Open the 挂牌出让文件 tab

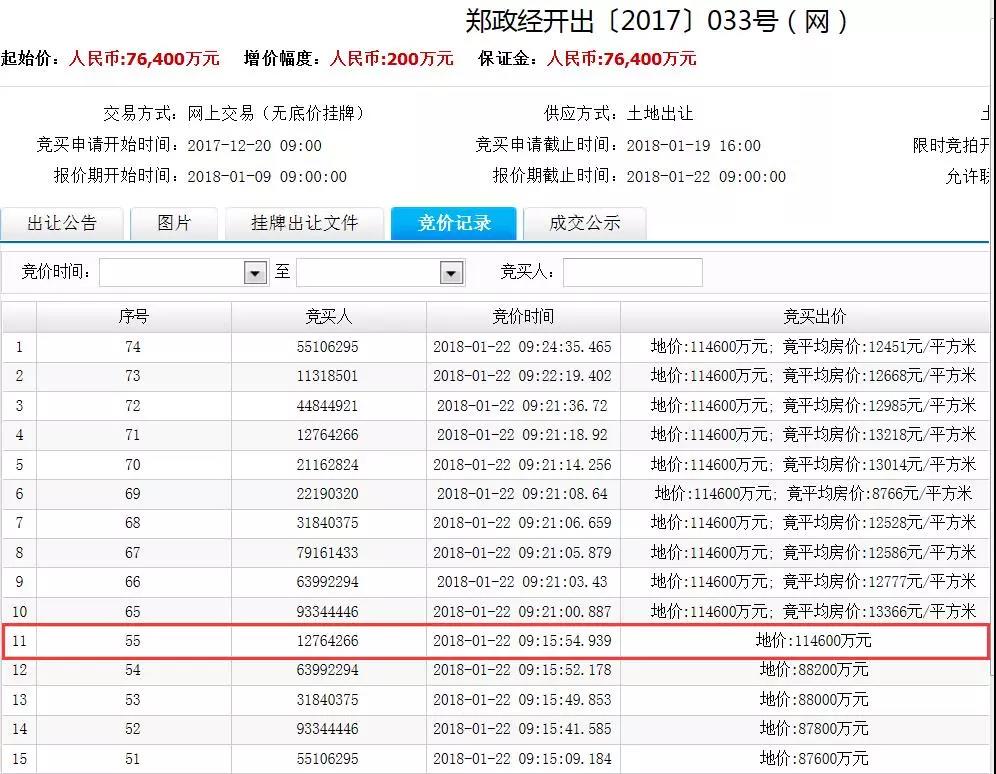click(x=304, y=223)
